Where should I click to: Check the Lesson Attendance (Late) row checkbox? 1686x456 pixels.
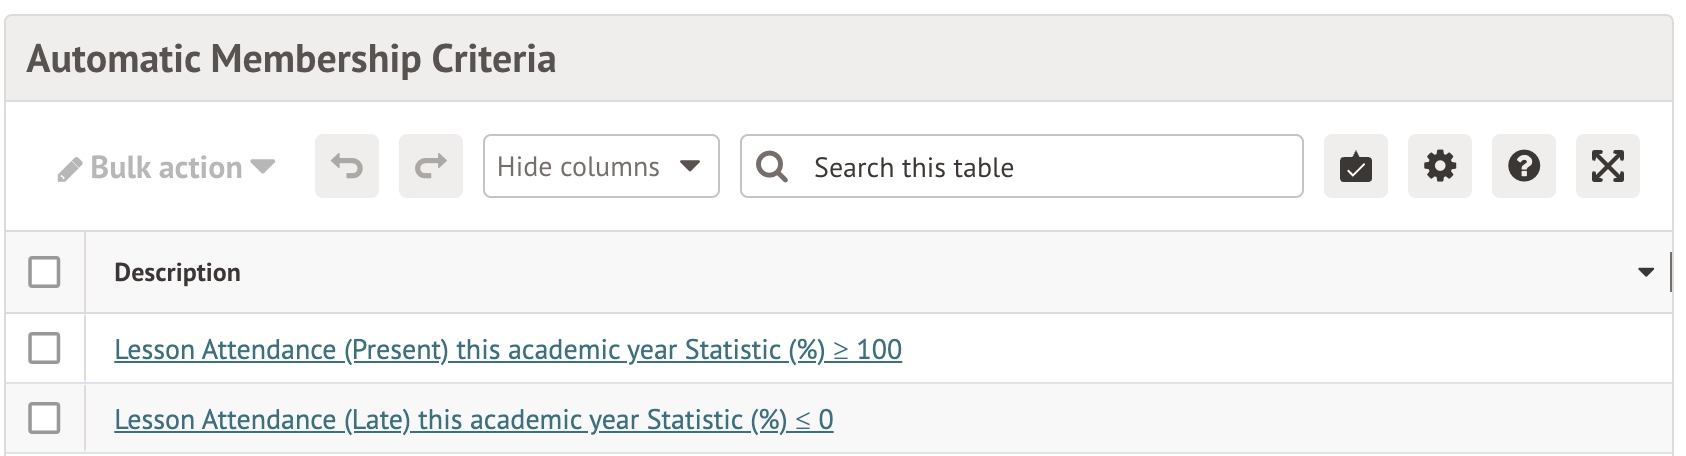tap(44, 418)
